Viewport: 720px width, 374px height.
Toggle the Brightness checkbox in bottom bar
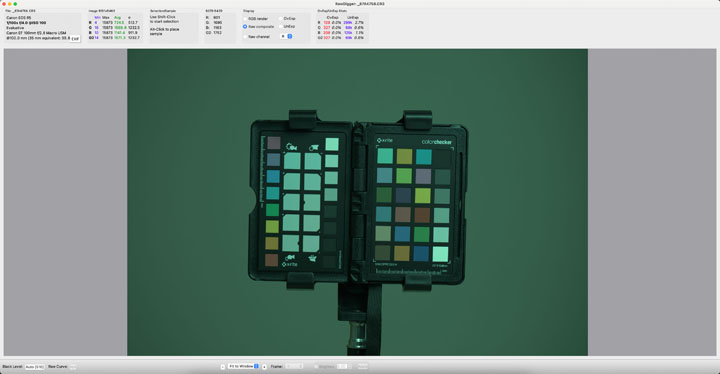(316, 367)
